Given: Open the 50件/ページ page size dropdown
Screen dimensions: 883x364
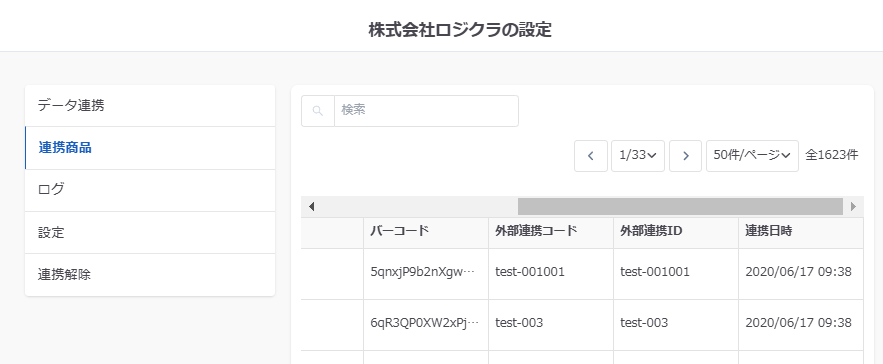Looking at the screenshot, I should coord(752,156).
